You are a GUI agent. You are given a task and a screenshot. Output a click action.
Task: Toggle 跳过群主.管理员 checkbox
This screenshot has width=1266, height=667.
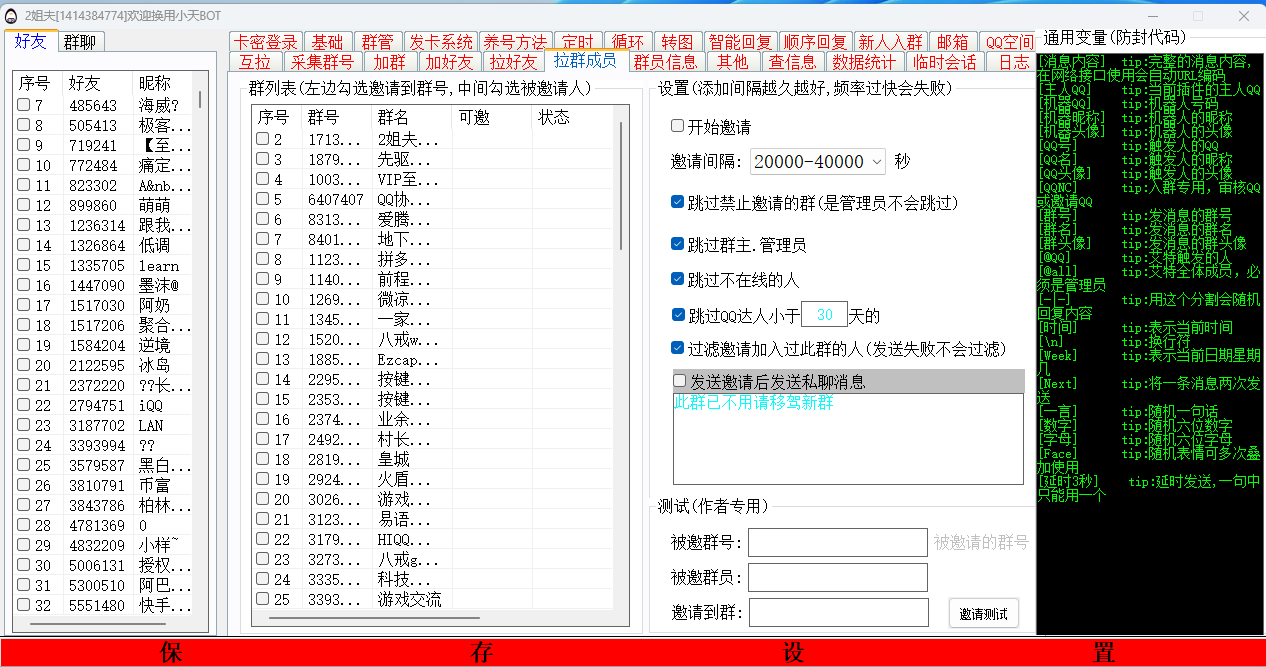point(678,244)
